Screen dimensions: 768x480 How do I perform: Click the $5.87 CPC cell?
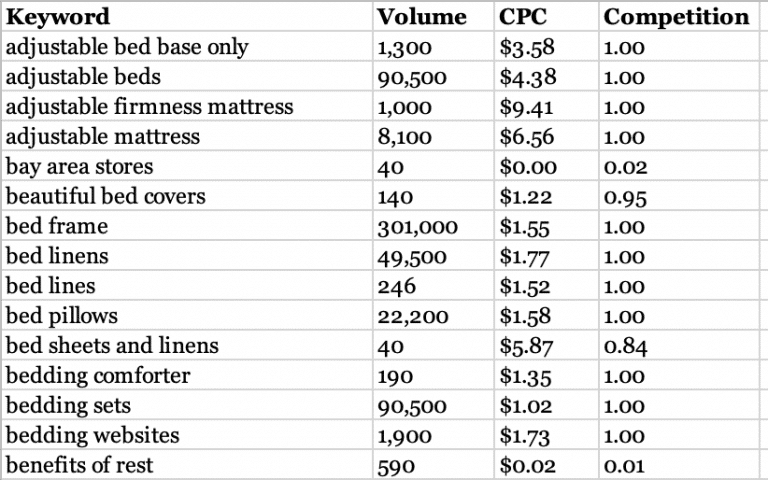546,345
